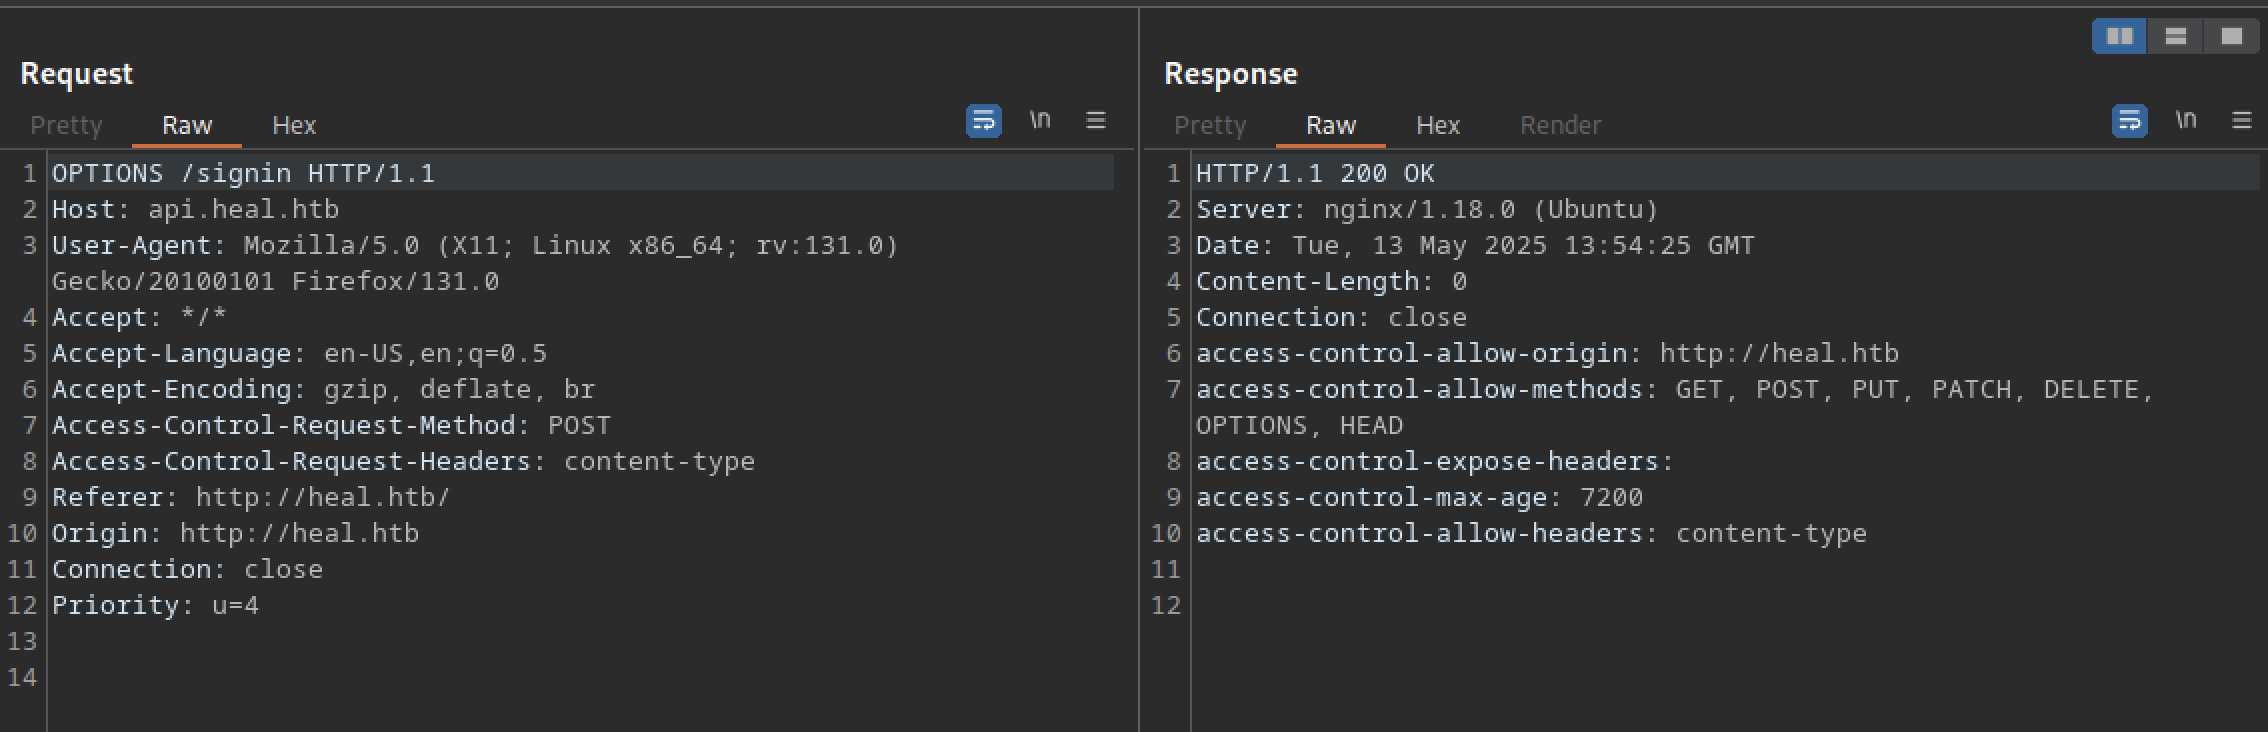Viewport: 2268px width, 732px height.
Task: Select the Response Pretty tab
Action: tap(1210, 126)
